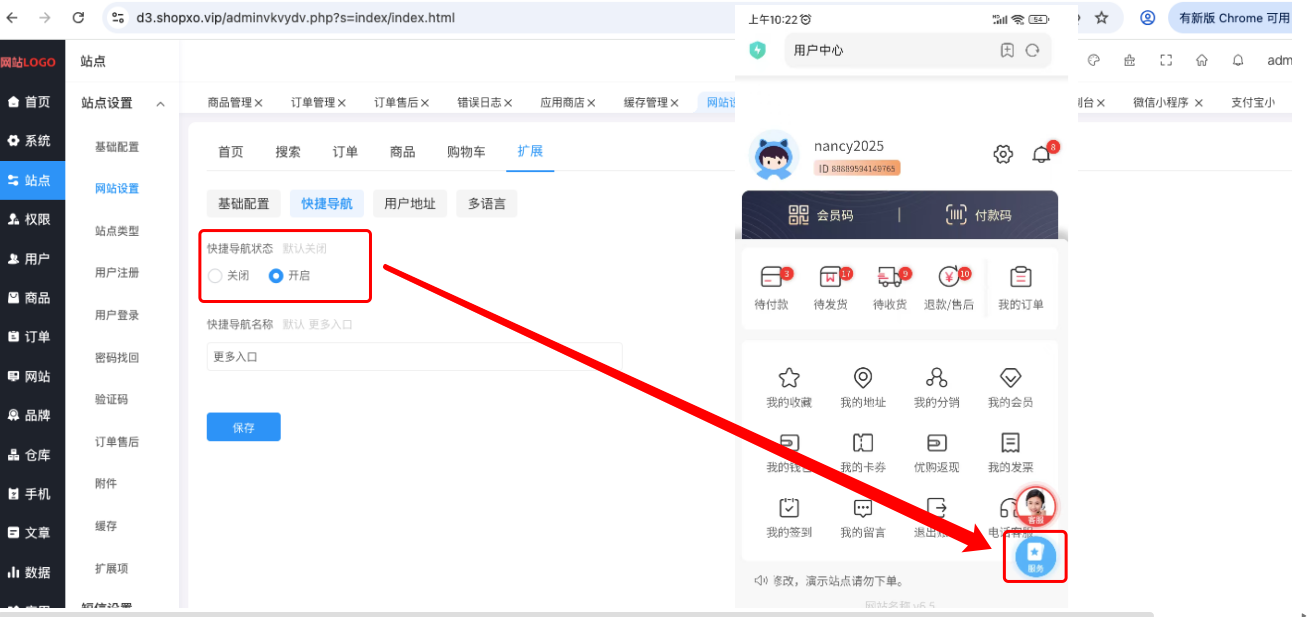Select 开启 for quick navigation status
The width and height of the screenshot is (1314, 617).
pos(290,276)
